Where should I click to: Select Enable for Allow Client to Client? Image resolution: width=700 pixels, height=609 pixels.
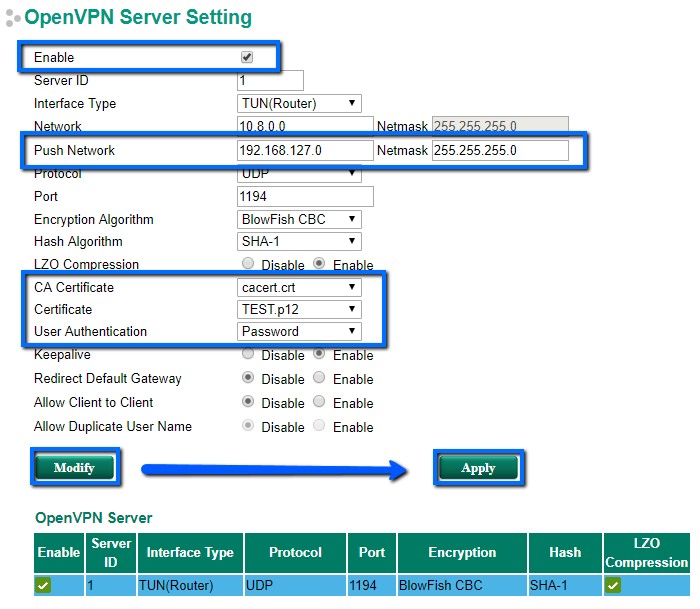[320, 403]
